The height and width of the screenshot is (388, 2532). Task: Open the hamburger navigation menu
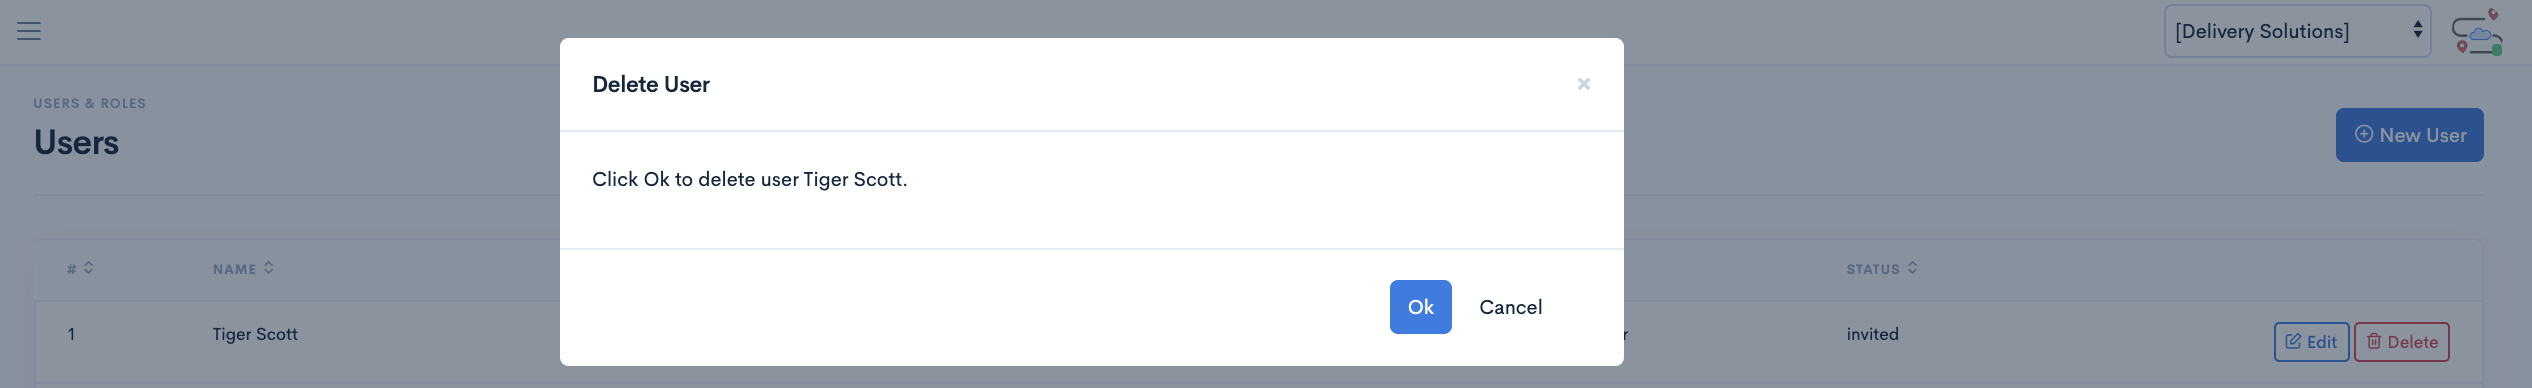[29, 31]
